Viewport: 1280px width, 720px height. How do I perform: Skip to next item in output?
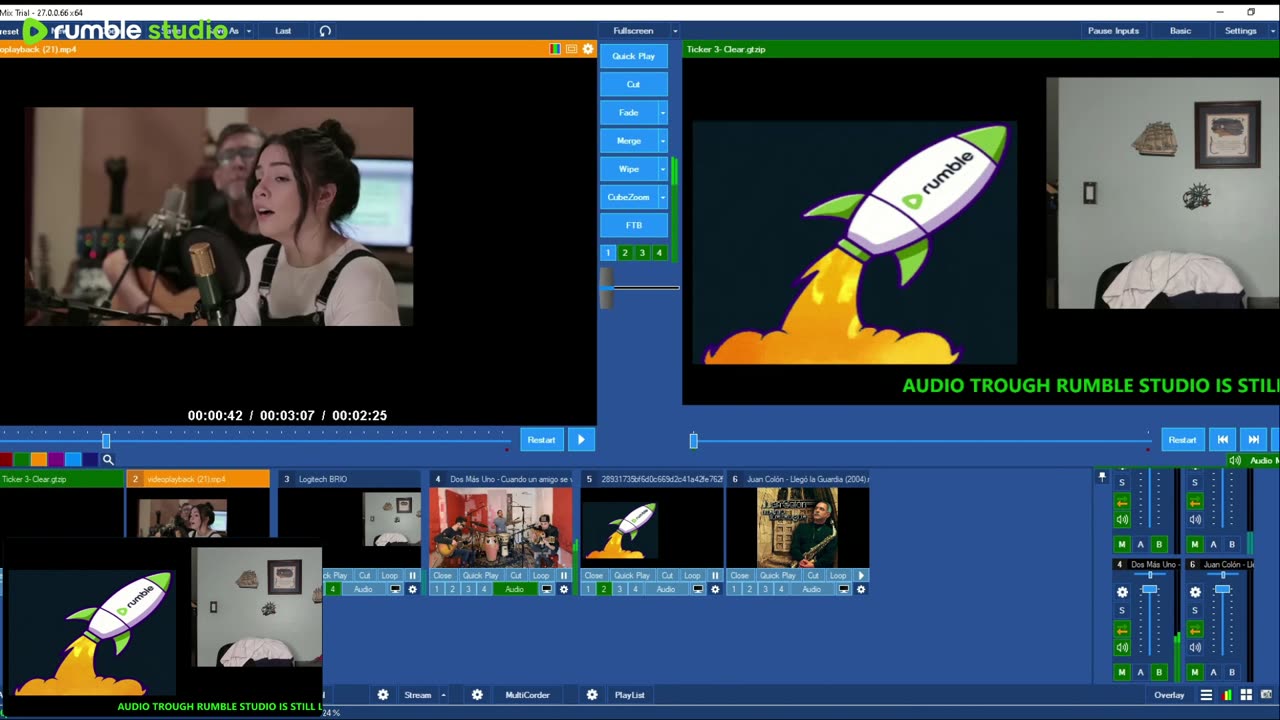pos(1253,440)
